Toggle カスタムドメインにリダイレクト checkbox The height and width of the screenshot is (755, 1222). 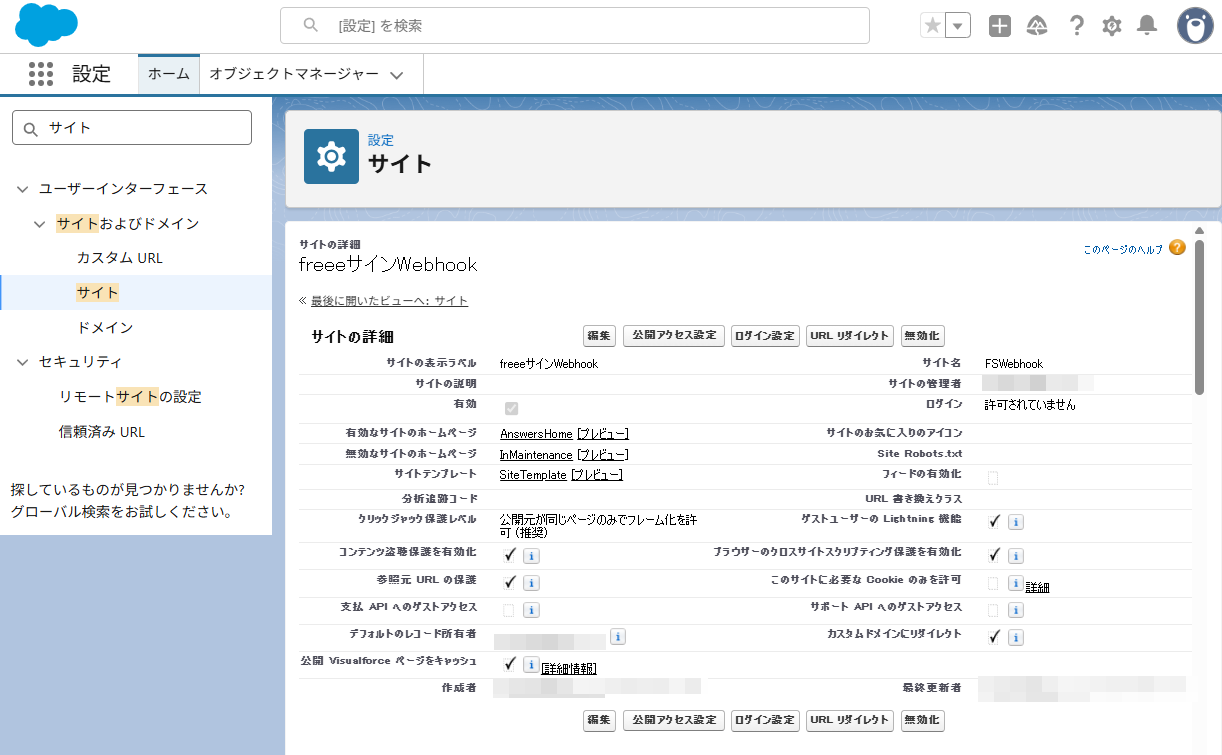coord(994,636)
